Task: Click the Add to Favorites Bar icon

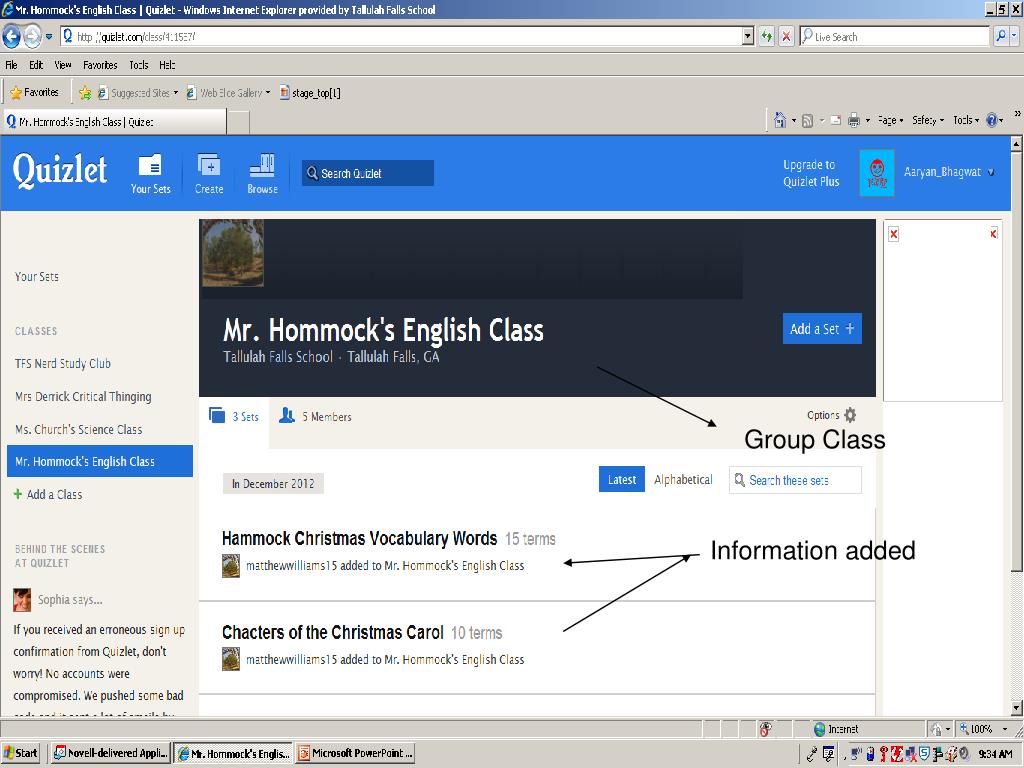Action: 85,93
